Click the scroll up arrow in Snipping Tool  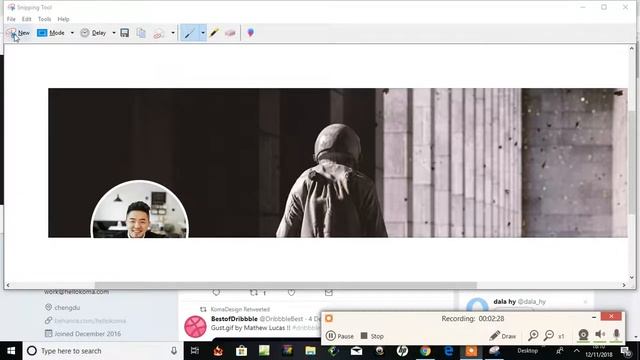coord(632,48)
